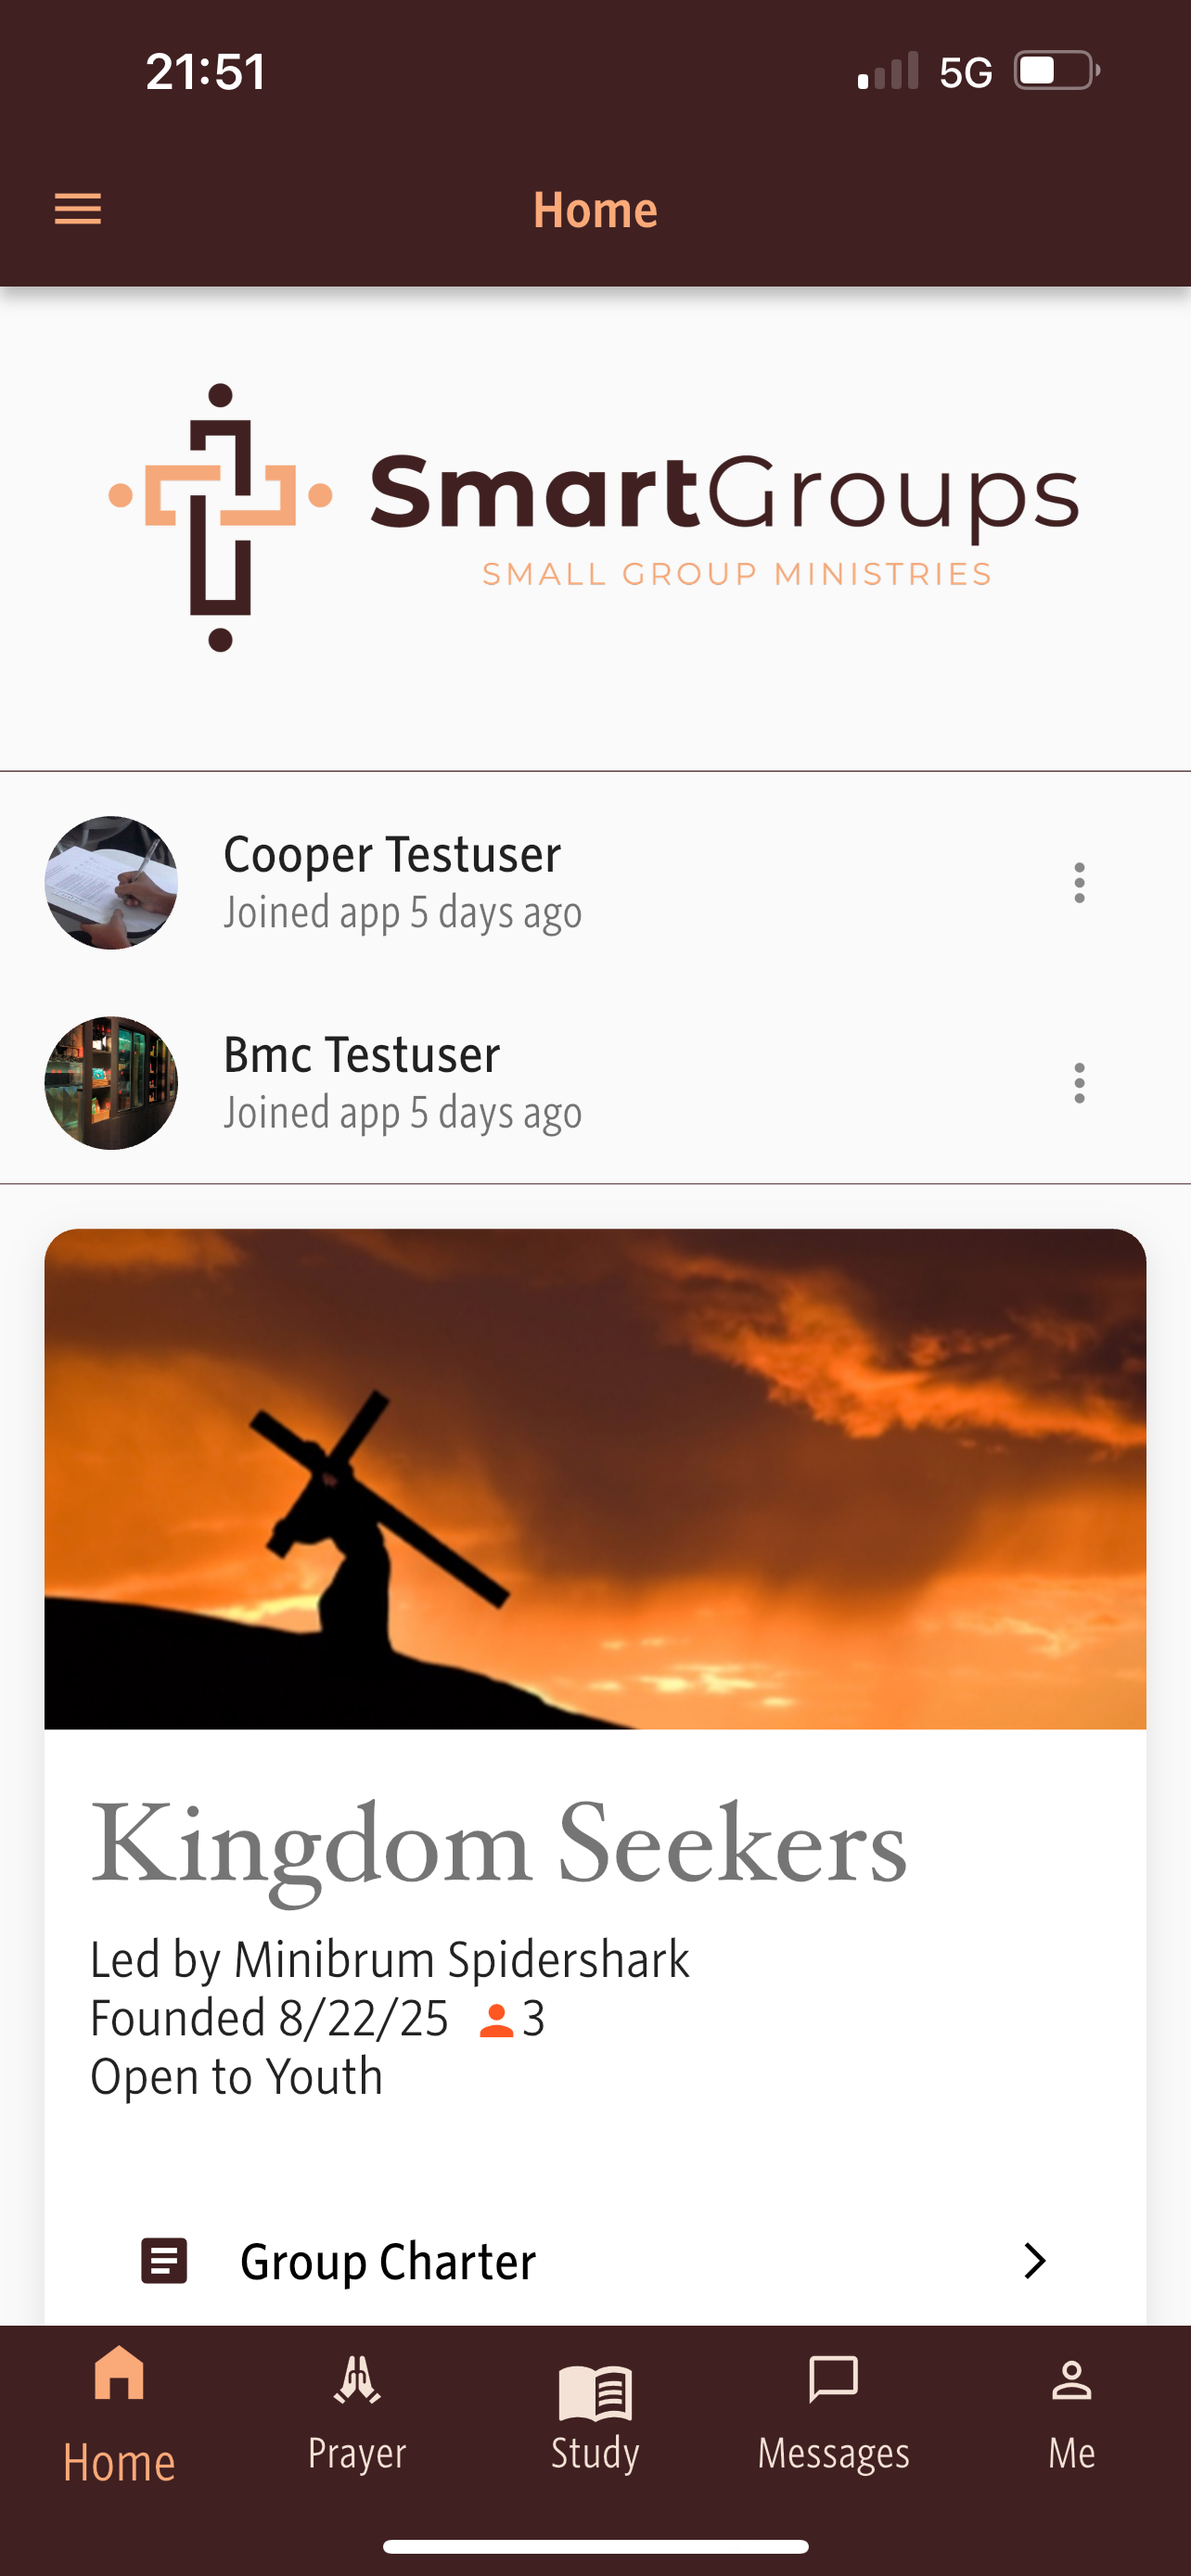1191x2576 pixels.
Task: View Bmc Testuser's profile picture
Action: click(x=111, y=1083)
